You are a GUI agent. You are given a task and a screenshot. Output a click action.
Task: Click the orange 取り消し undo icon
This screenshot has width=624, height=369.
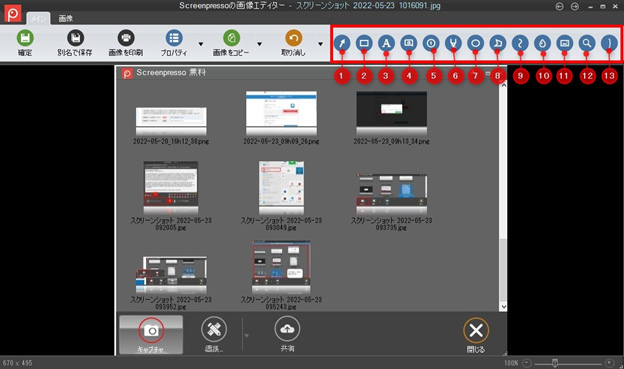pos(294,38)
